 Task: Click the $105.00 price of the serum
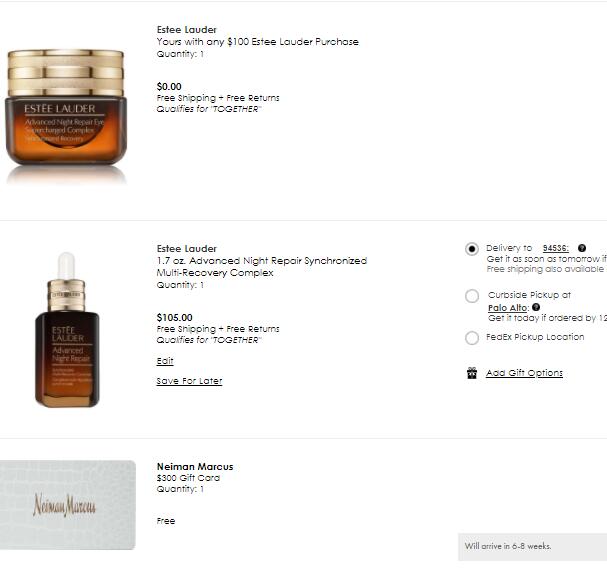click(x=175, y=318)
